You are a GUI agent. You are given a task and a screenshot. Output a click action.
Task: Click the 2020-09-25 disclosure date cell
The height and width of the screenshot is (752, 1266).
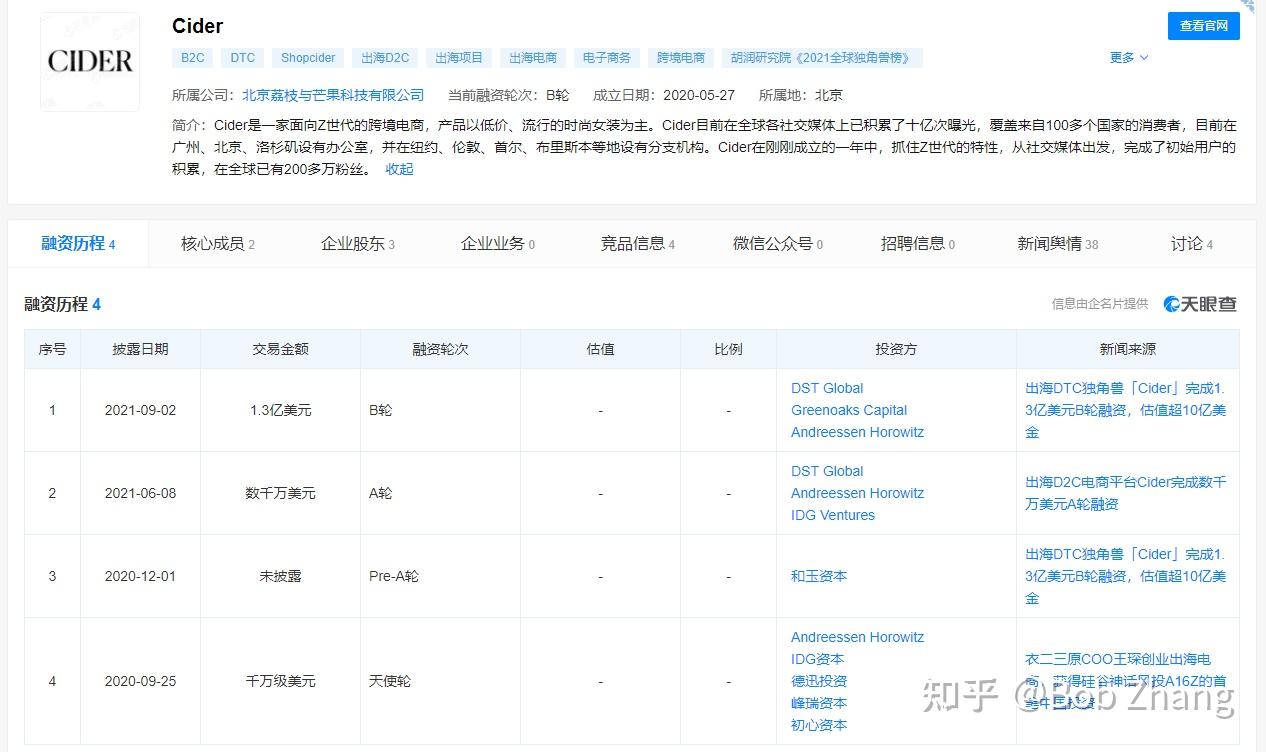tap(140, 681)
